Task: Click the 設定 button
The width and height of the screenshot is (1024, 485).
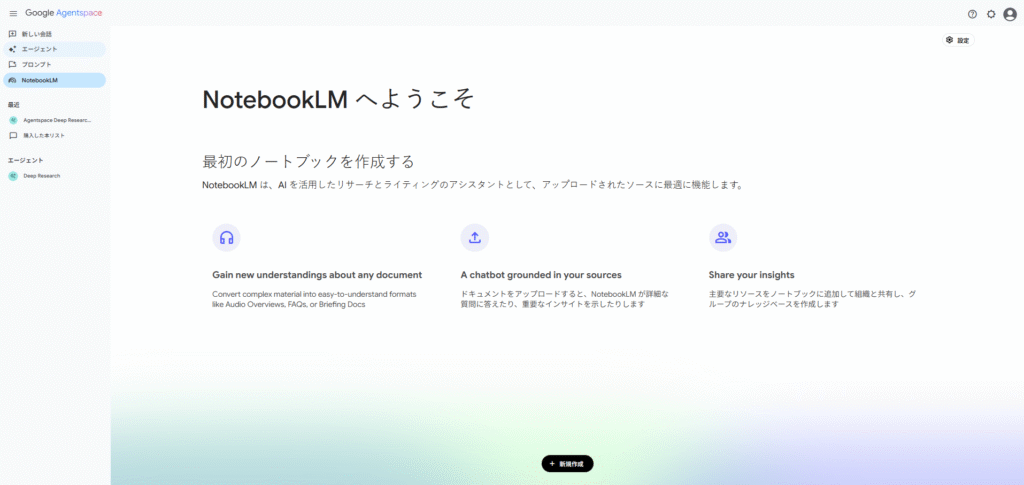Action: tap(958, 40)
